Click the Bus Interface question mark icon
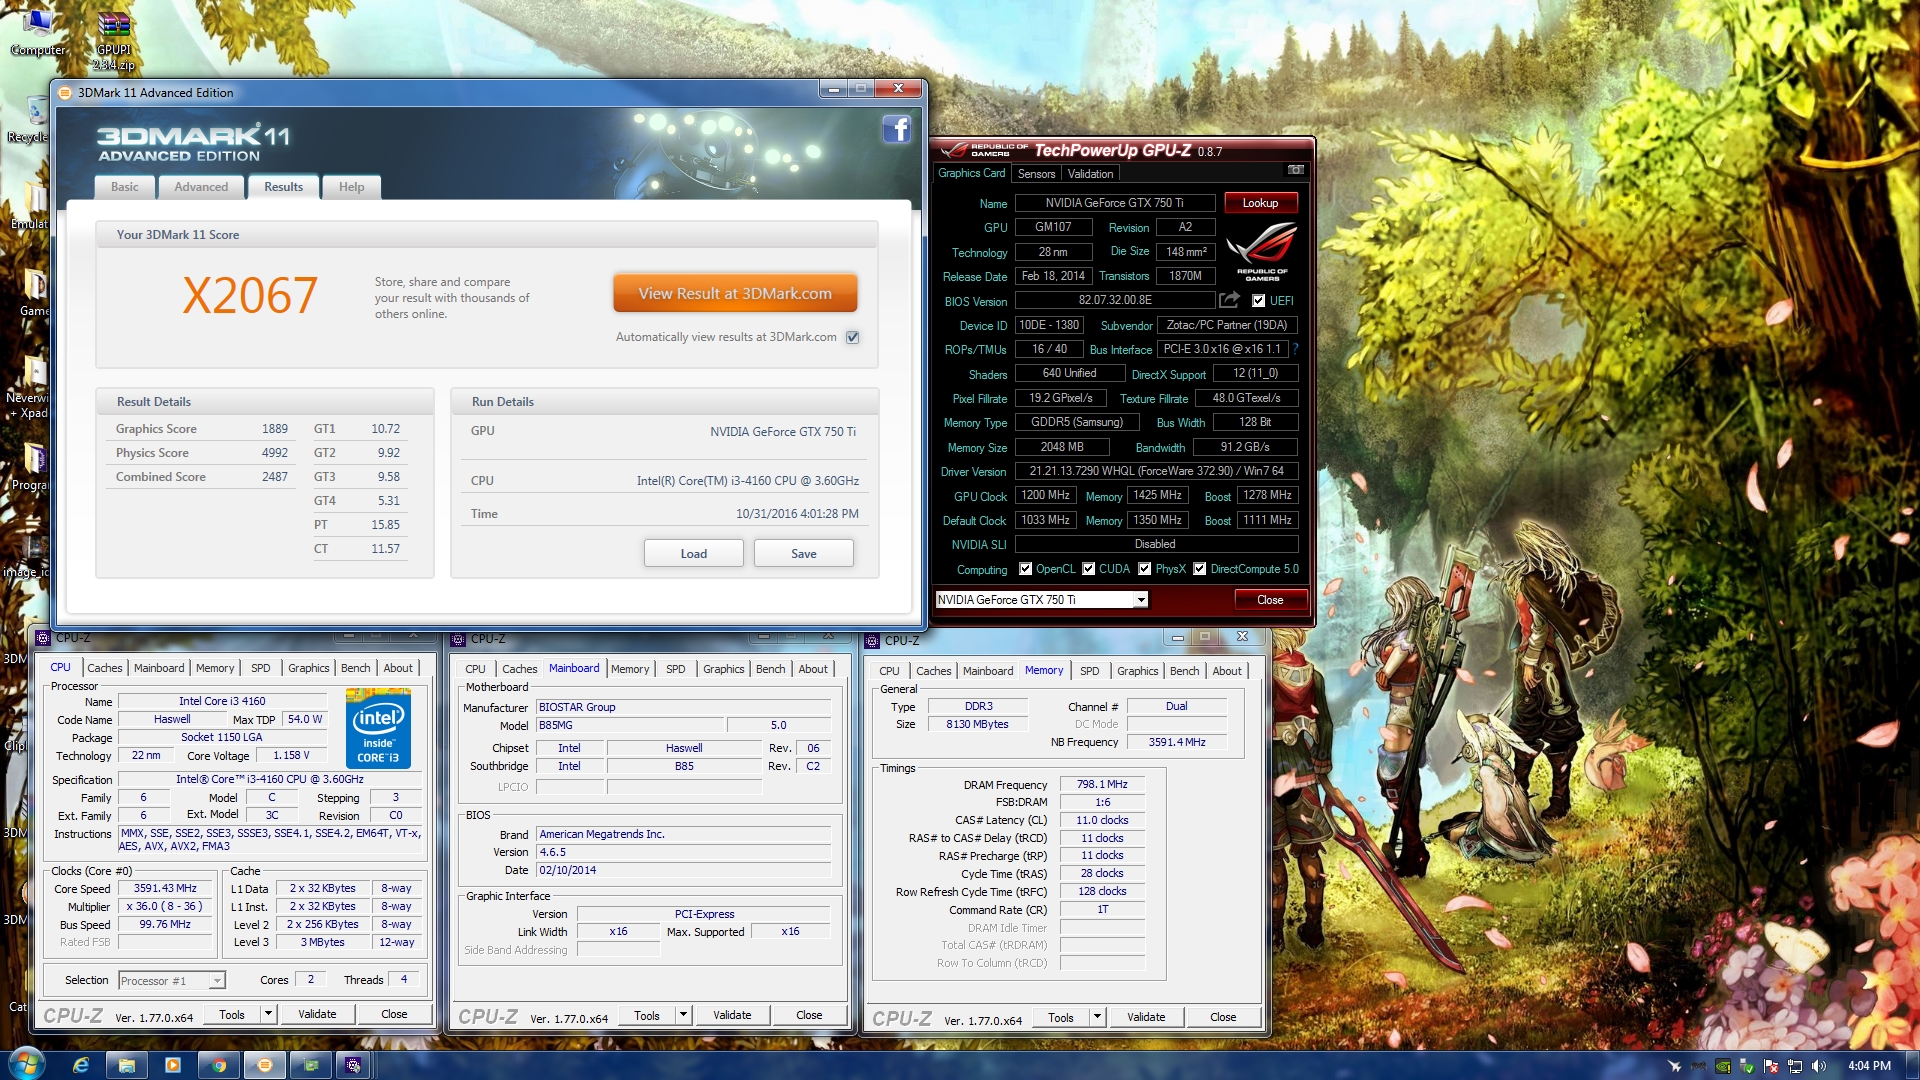Image resolution: width=1920 pixels, height=1080 pixels. (x=1296, y=349)
